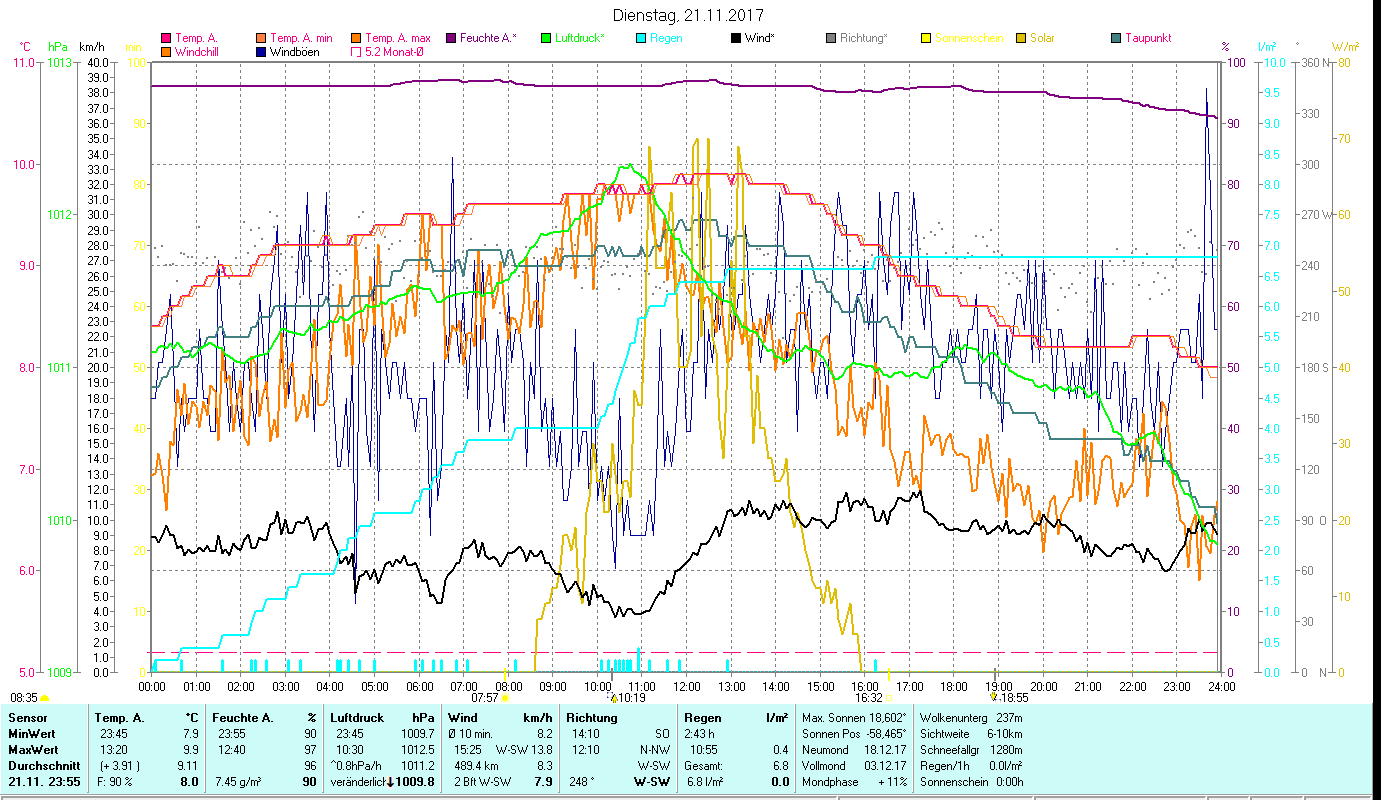The width and height of the screenshot is (1381, 800).
Task: Click the Schneefallgr 1280m entry
Action: (x=970, y=750)
